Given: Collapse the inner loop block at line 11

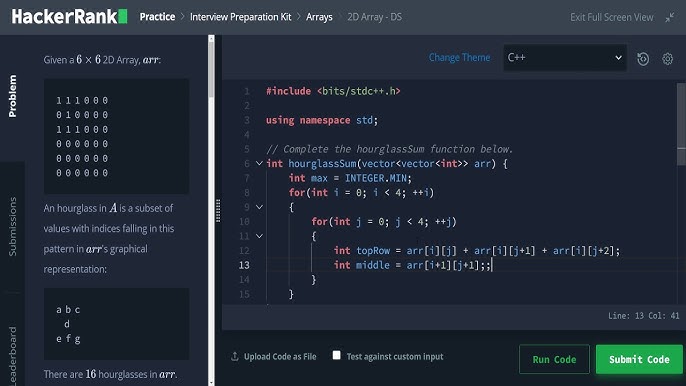Looking at the screenshot, I should [259, 236].
